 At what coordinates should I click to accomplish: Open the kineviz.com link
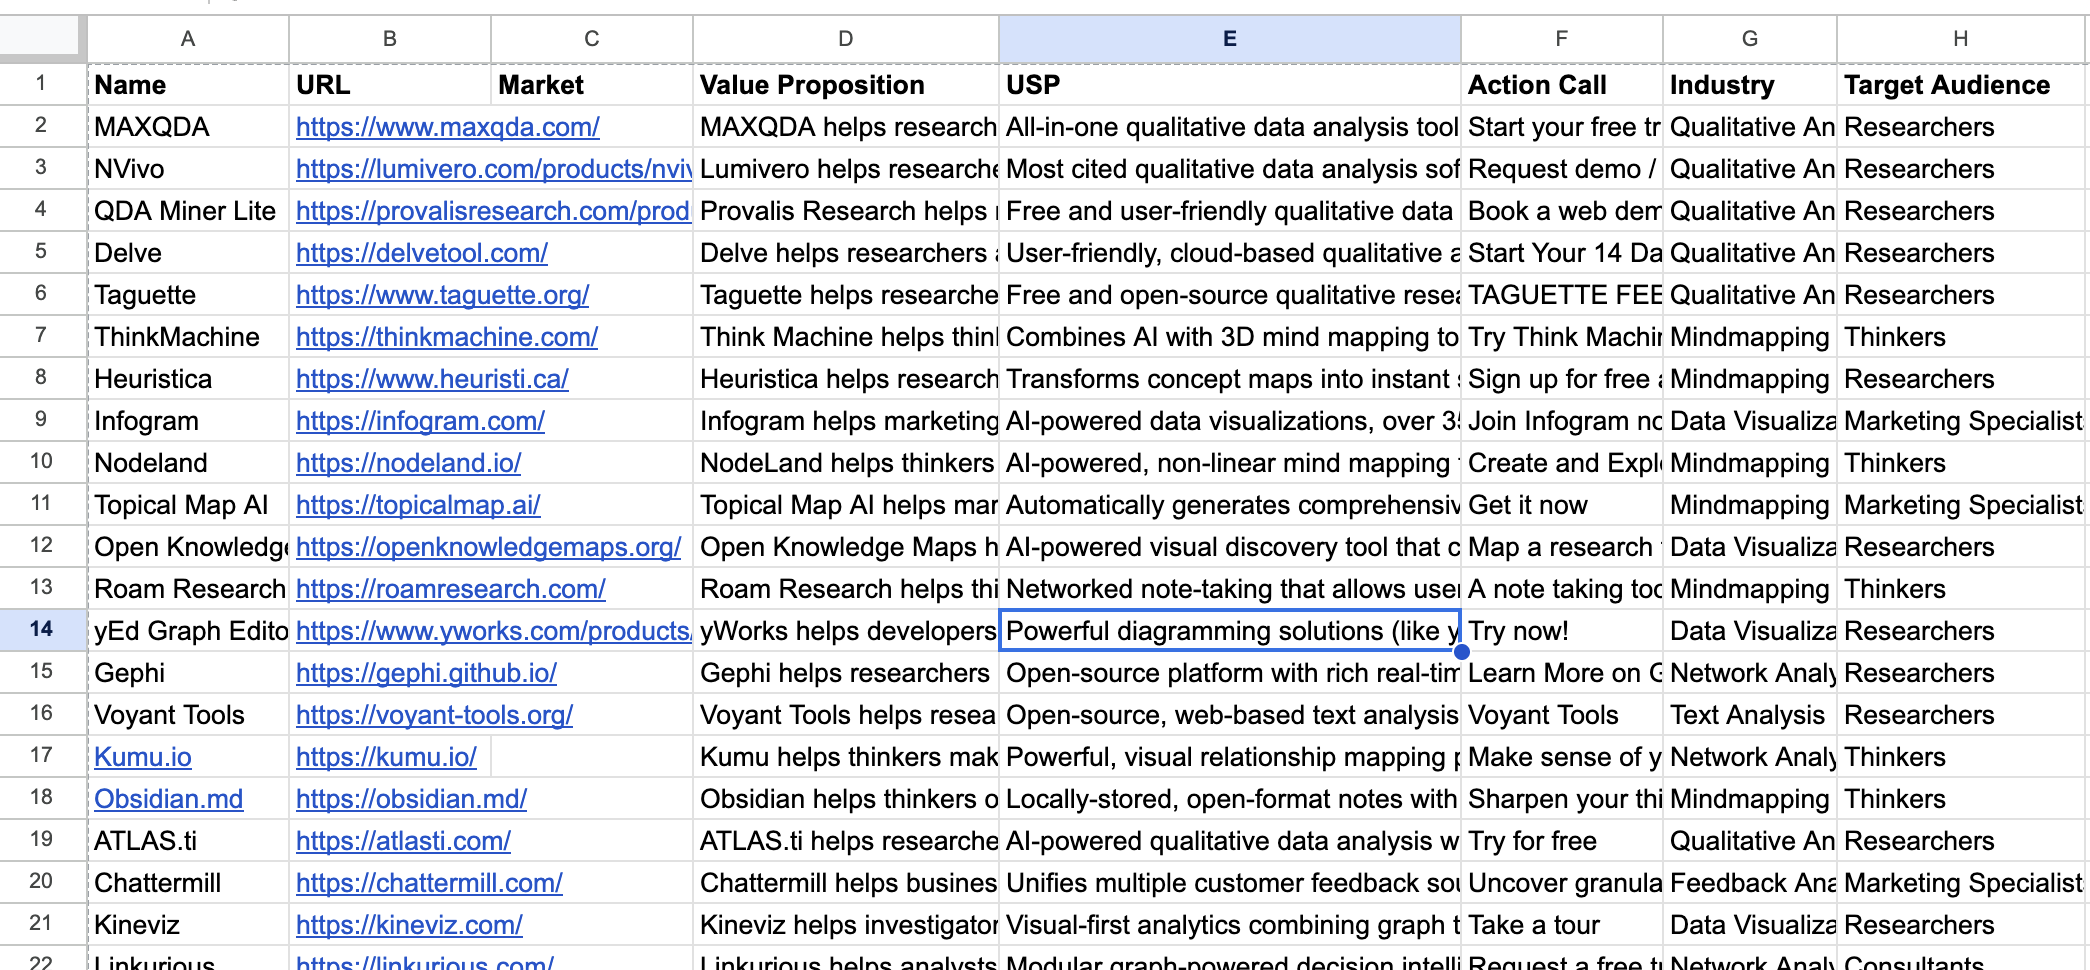point(409,925)
